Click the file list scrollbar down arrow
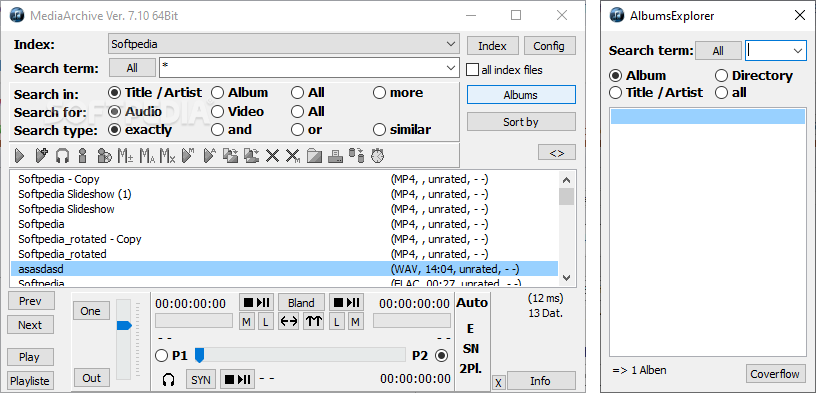This screenshot has height=393, width=816. coord(567,278)
